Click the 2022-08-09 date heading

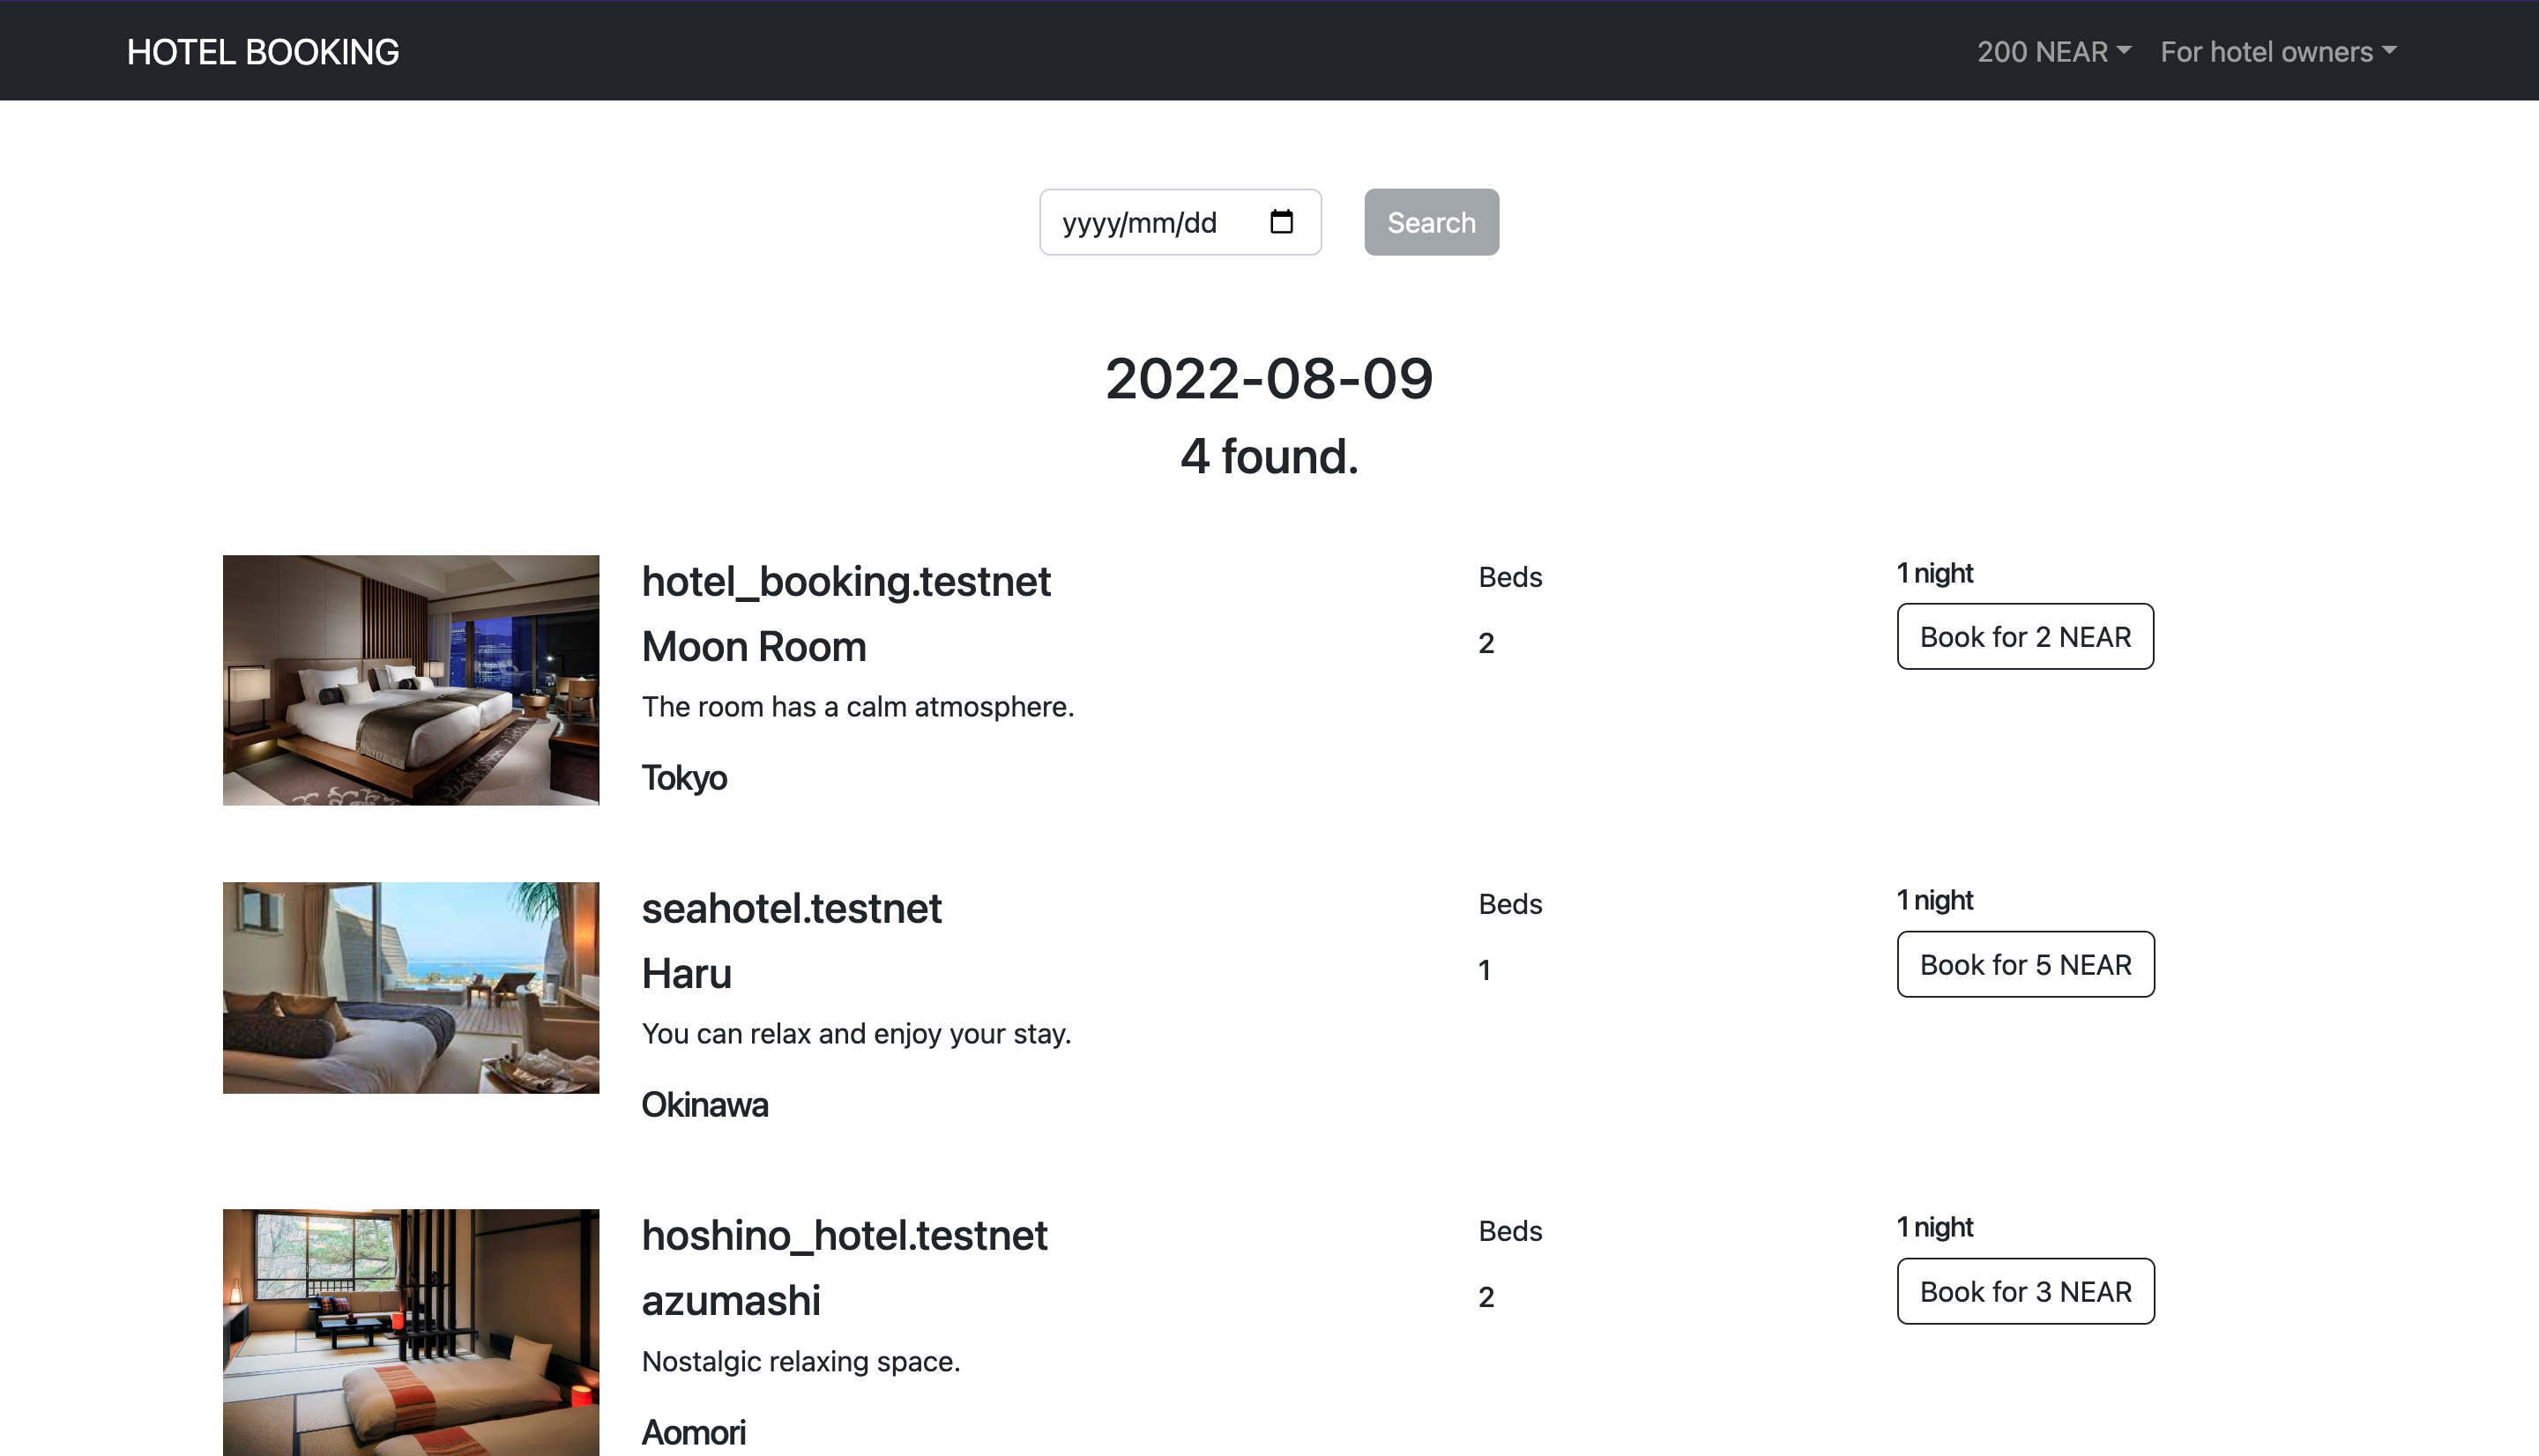click(x=1269, y=378)
